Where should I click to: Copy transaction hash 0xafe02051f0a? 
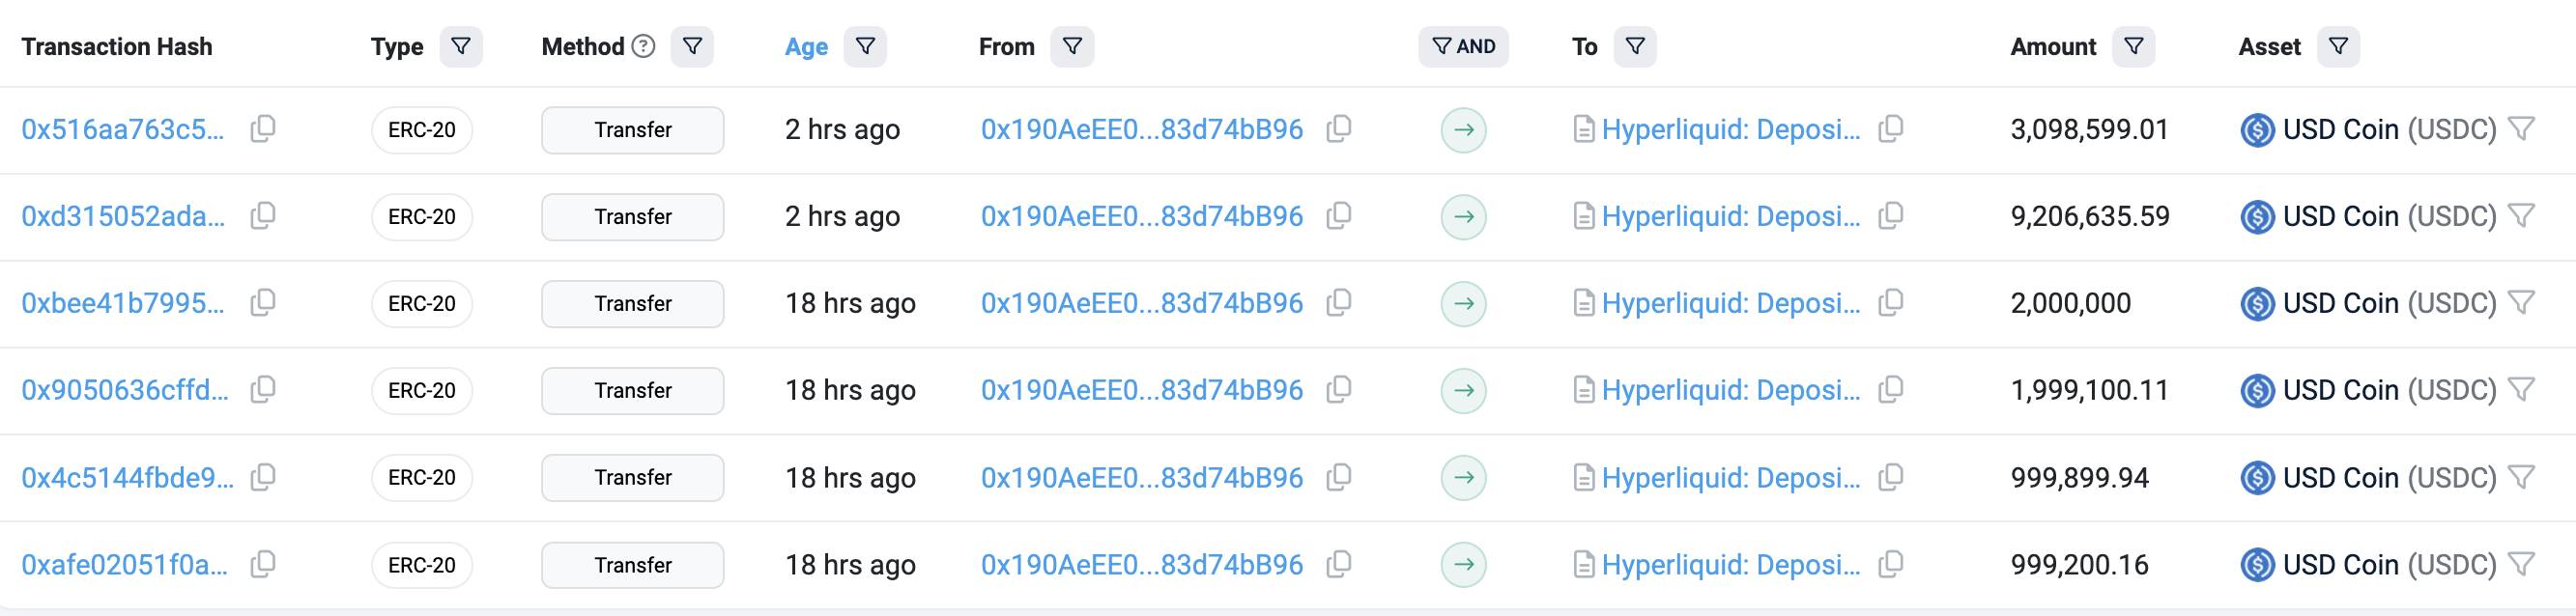(263, 565)
